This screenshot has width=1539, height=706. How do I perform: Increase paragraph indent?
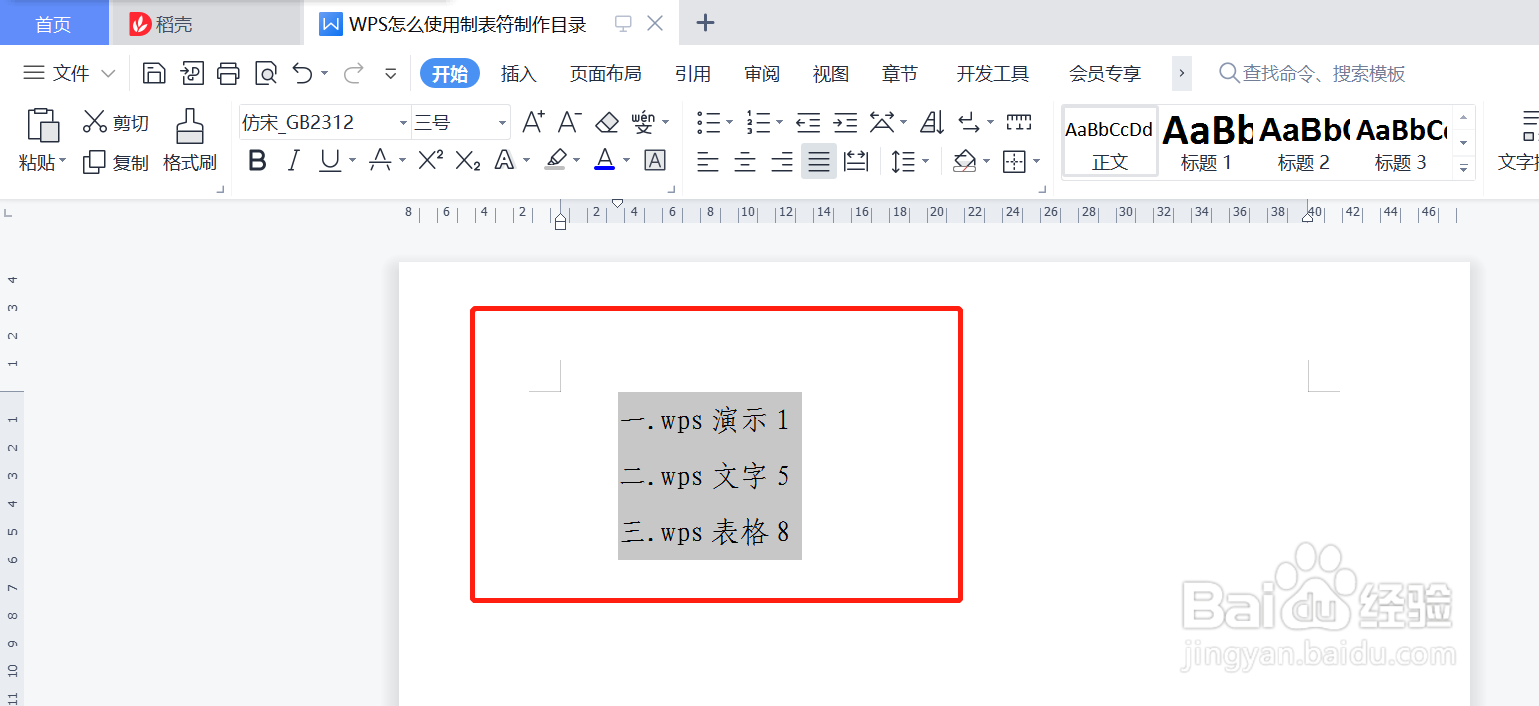pyautogui.click(x=846, y=123)
